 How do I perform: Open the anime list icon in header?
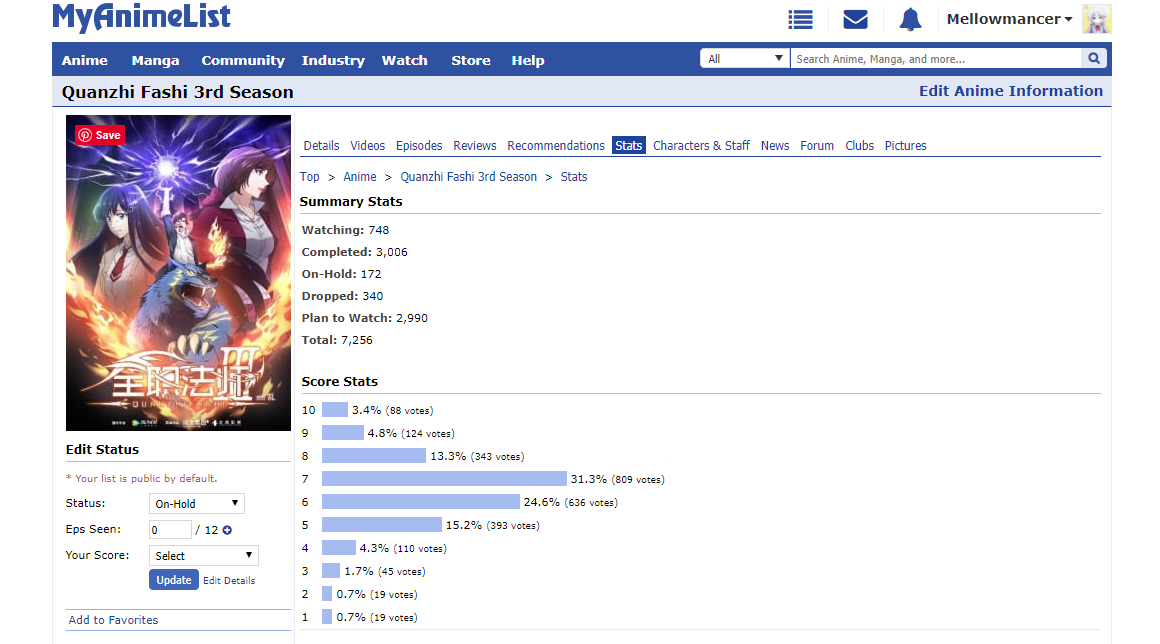800,19
